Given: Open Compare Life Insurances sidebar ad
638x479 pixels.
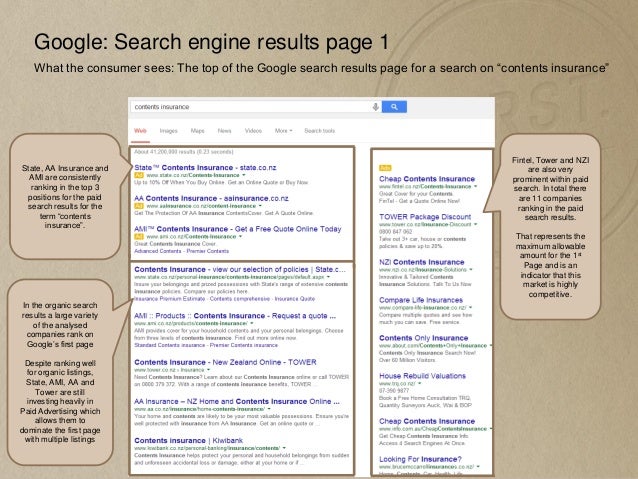Looking at the screenshot, I should (421, 300).
